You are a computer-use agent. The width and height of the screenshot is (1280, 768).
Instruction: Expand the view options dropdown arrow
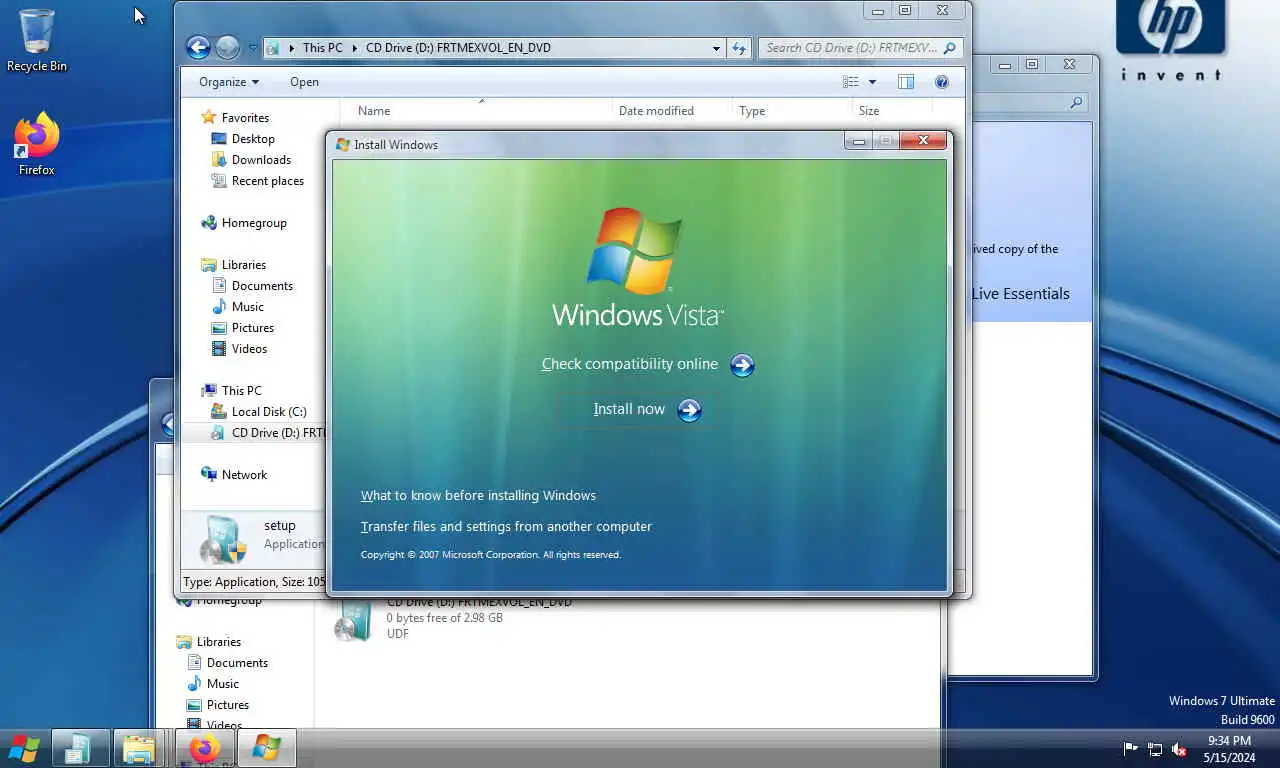pyautogui.click(x=872, y=82)
